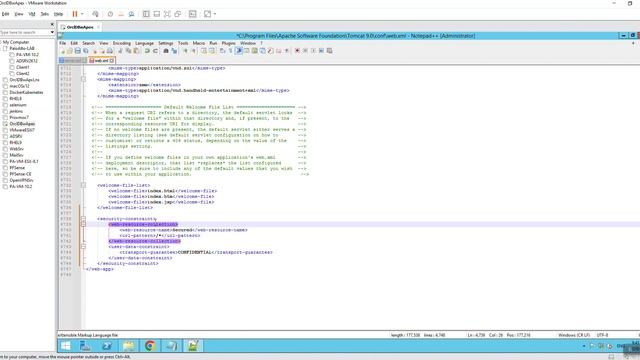The width and height of the screenshot is (640, 360).
Task: Switch to the web.xml tab
Action: click(101, 60)
